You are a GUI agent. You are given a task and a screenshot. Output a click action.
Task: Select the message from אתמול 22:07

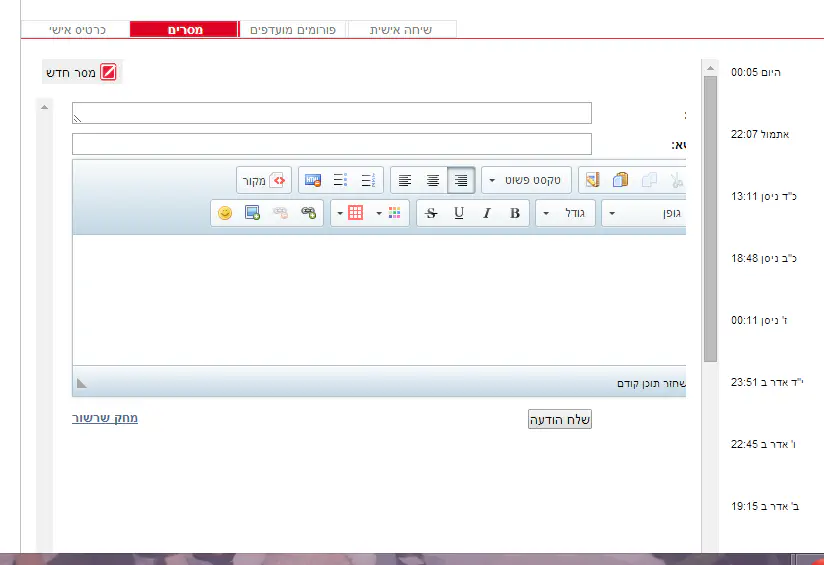point(761,134)
